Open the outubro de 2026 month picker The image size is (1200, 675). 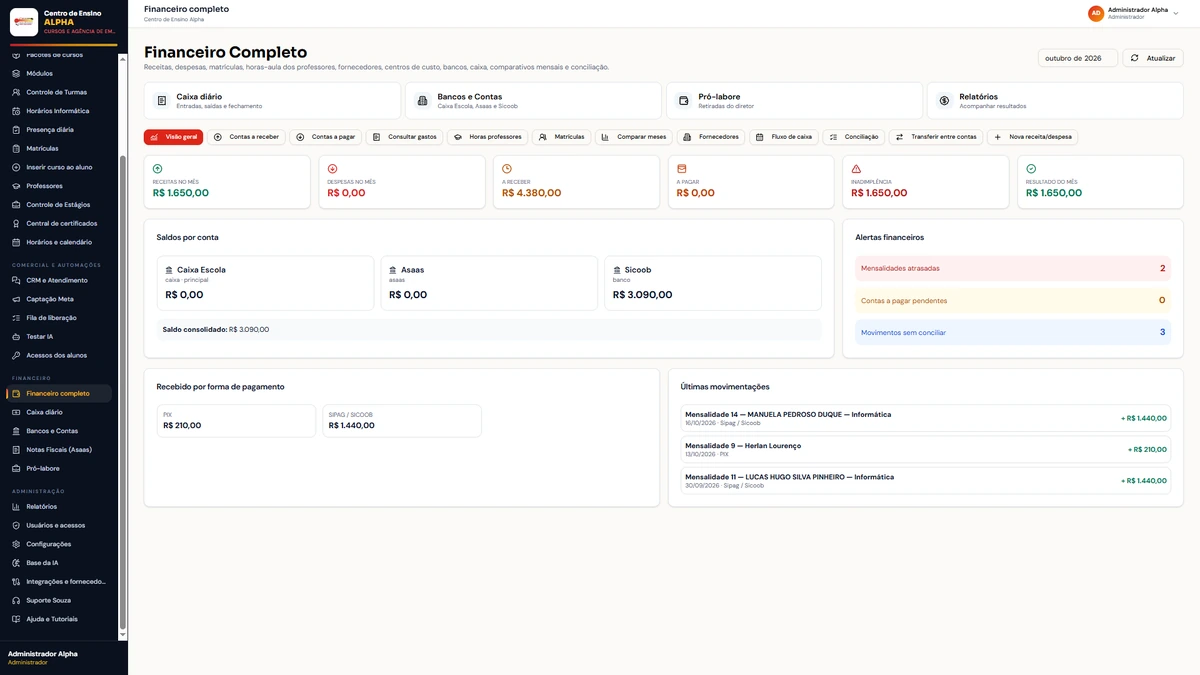pyautogui.click(x=1078, y=58)
